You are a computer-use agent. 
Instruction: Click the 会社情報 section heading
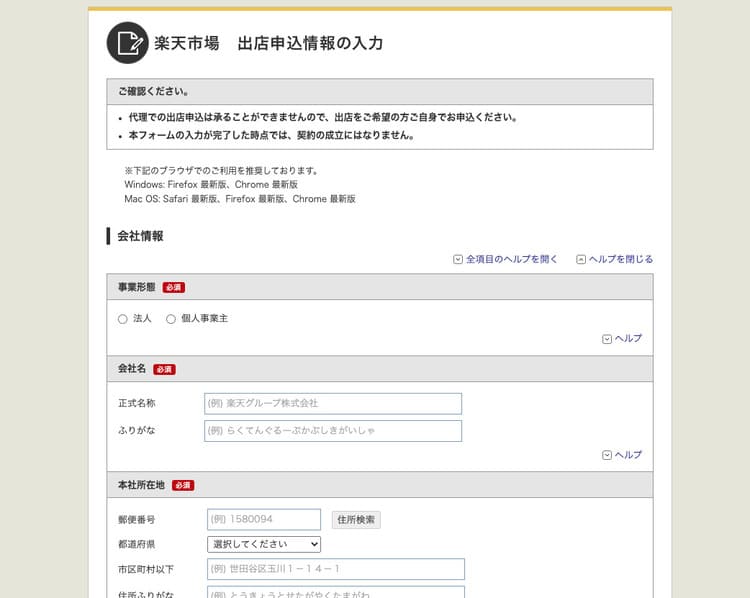[x=140, y=236]
